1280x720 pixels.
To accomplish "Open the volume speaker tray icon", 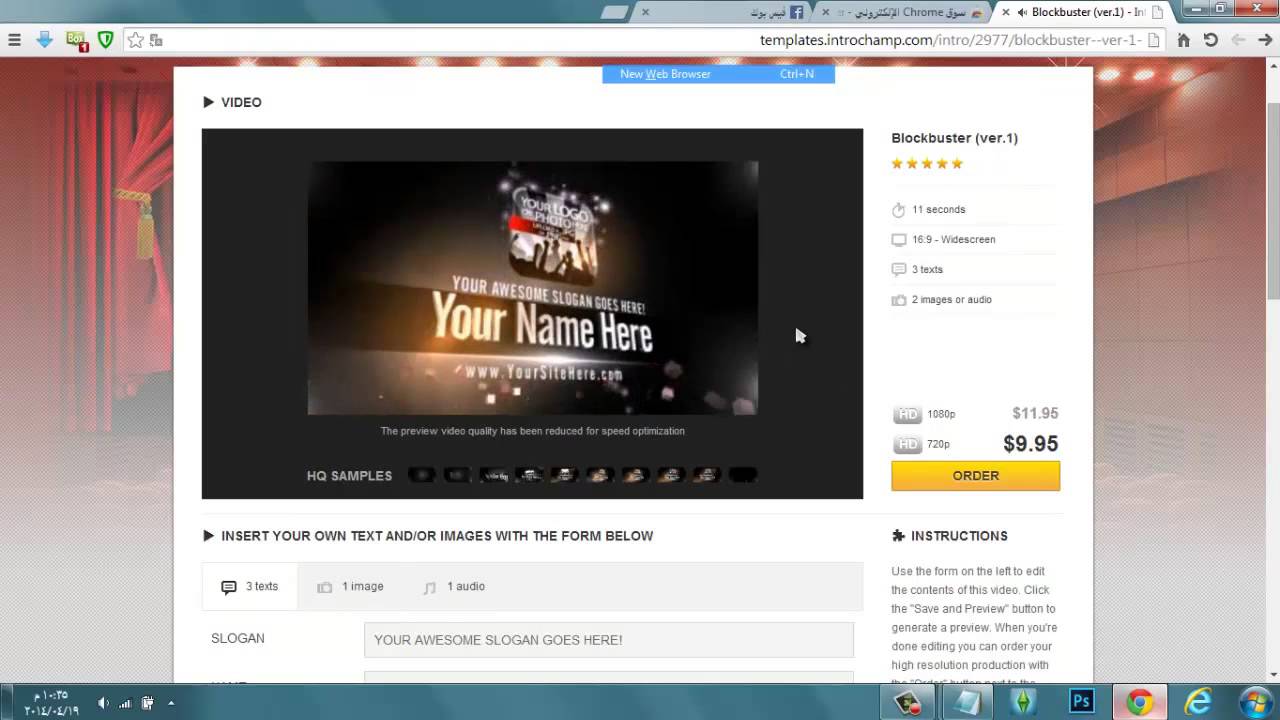I will (103, 702).
